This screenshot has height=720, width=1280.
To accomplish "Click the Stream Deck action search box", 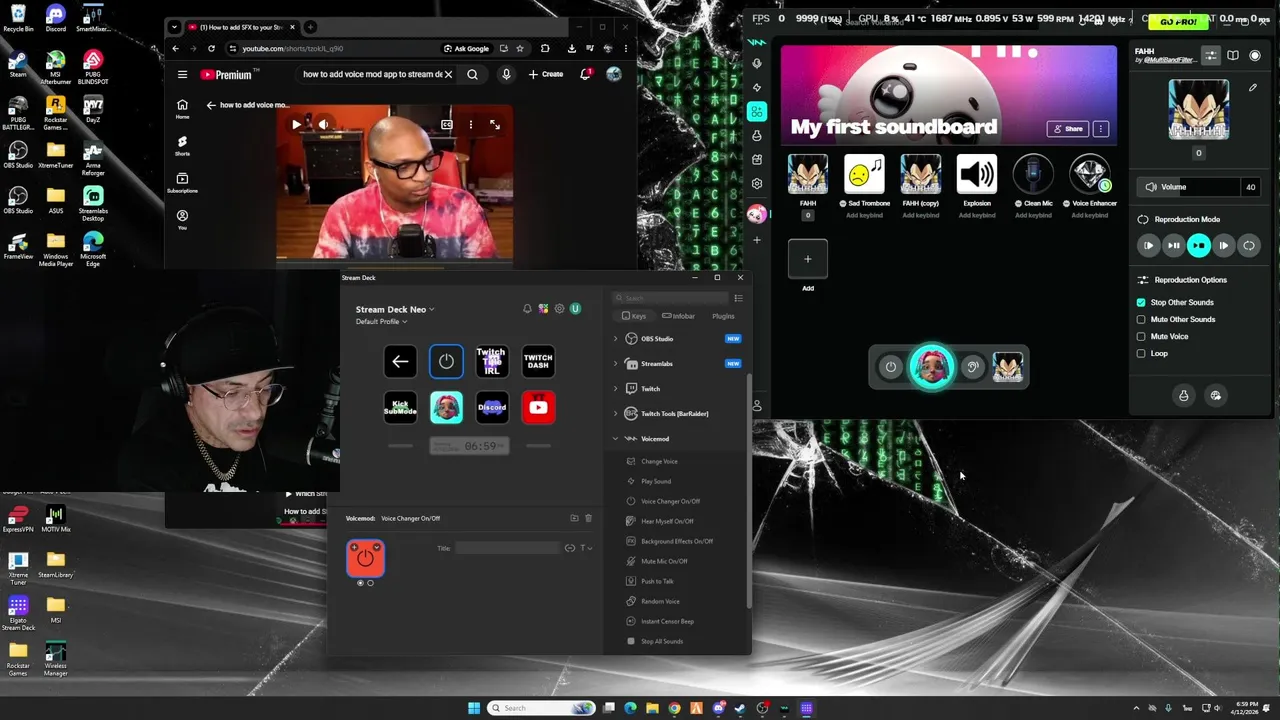I will 671,298.
